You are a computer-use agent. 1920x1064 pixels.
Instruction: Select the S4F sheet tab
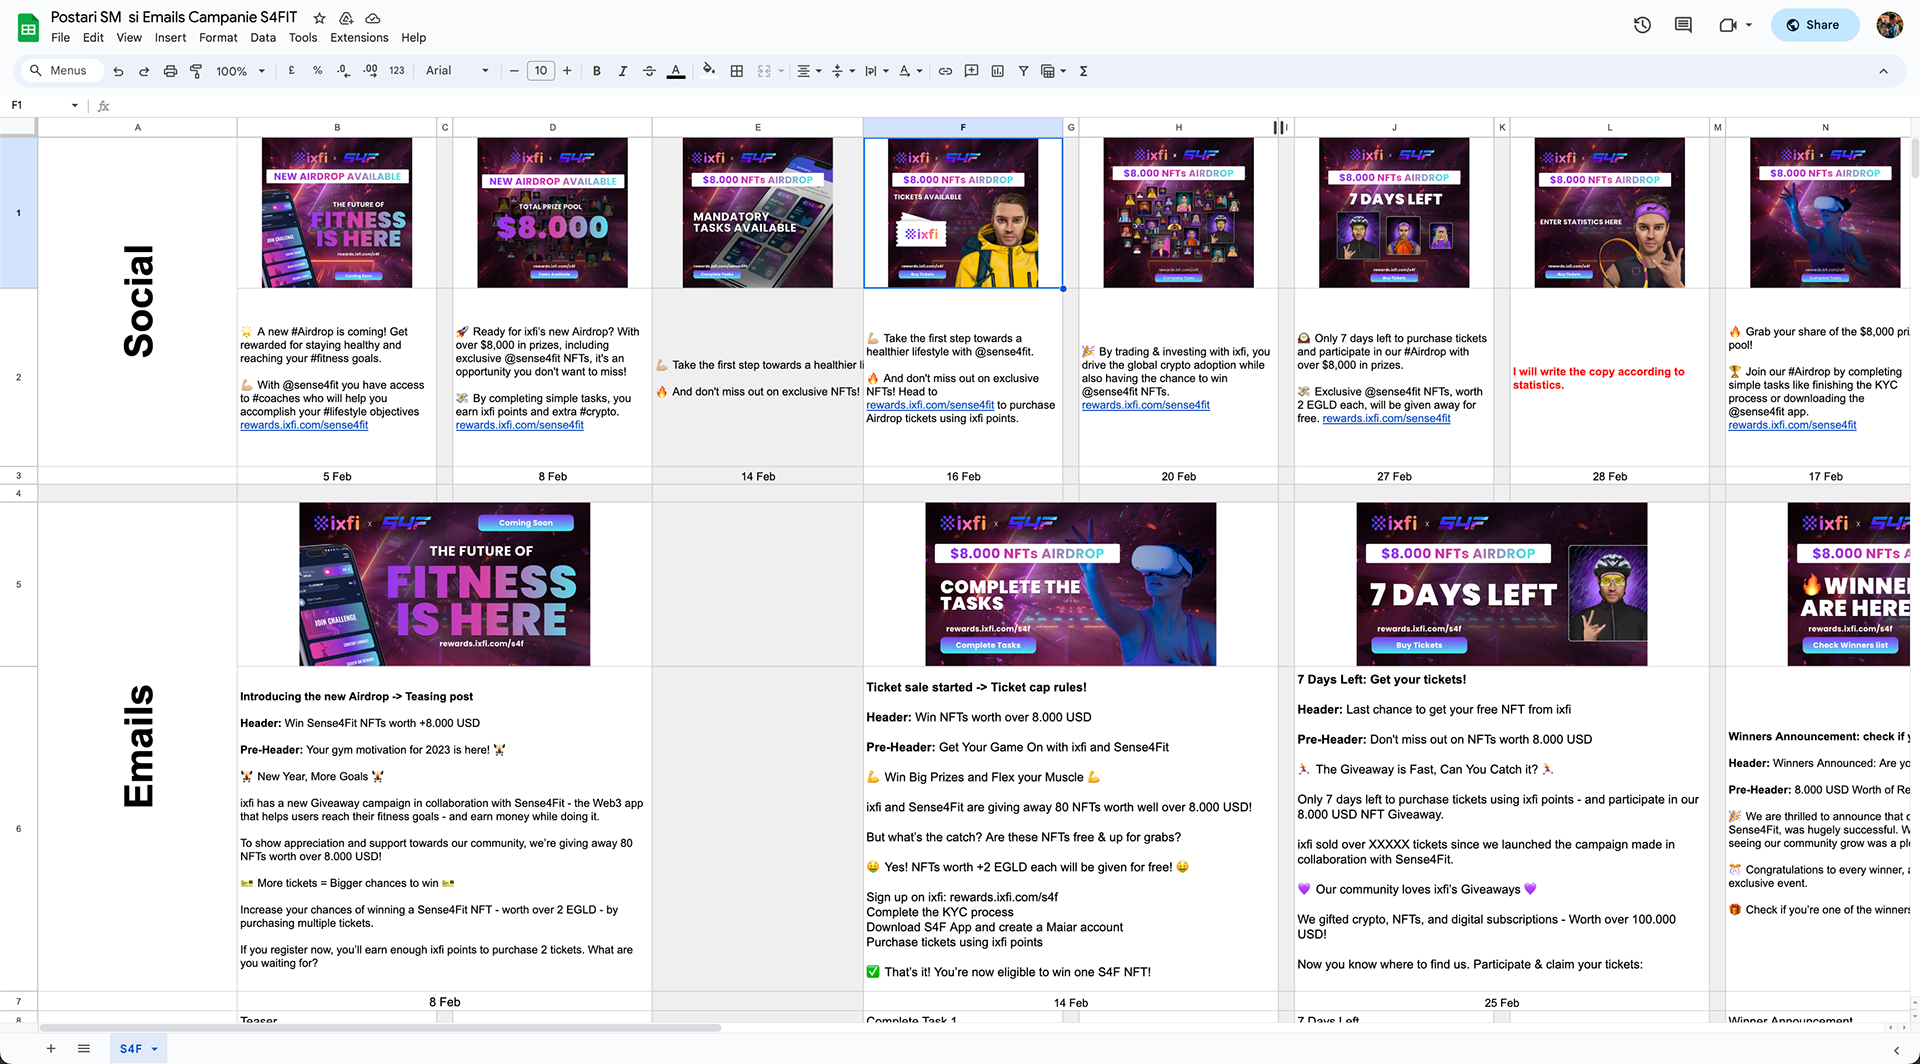pos(131,1048)
